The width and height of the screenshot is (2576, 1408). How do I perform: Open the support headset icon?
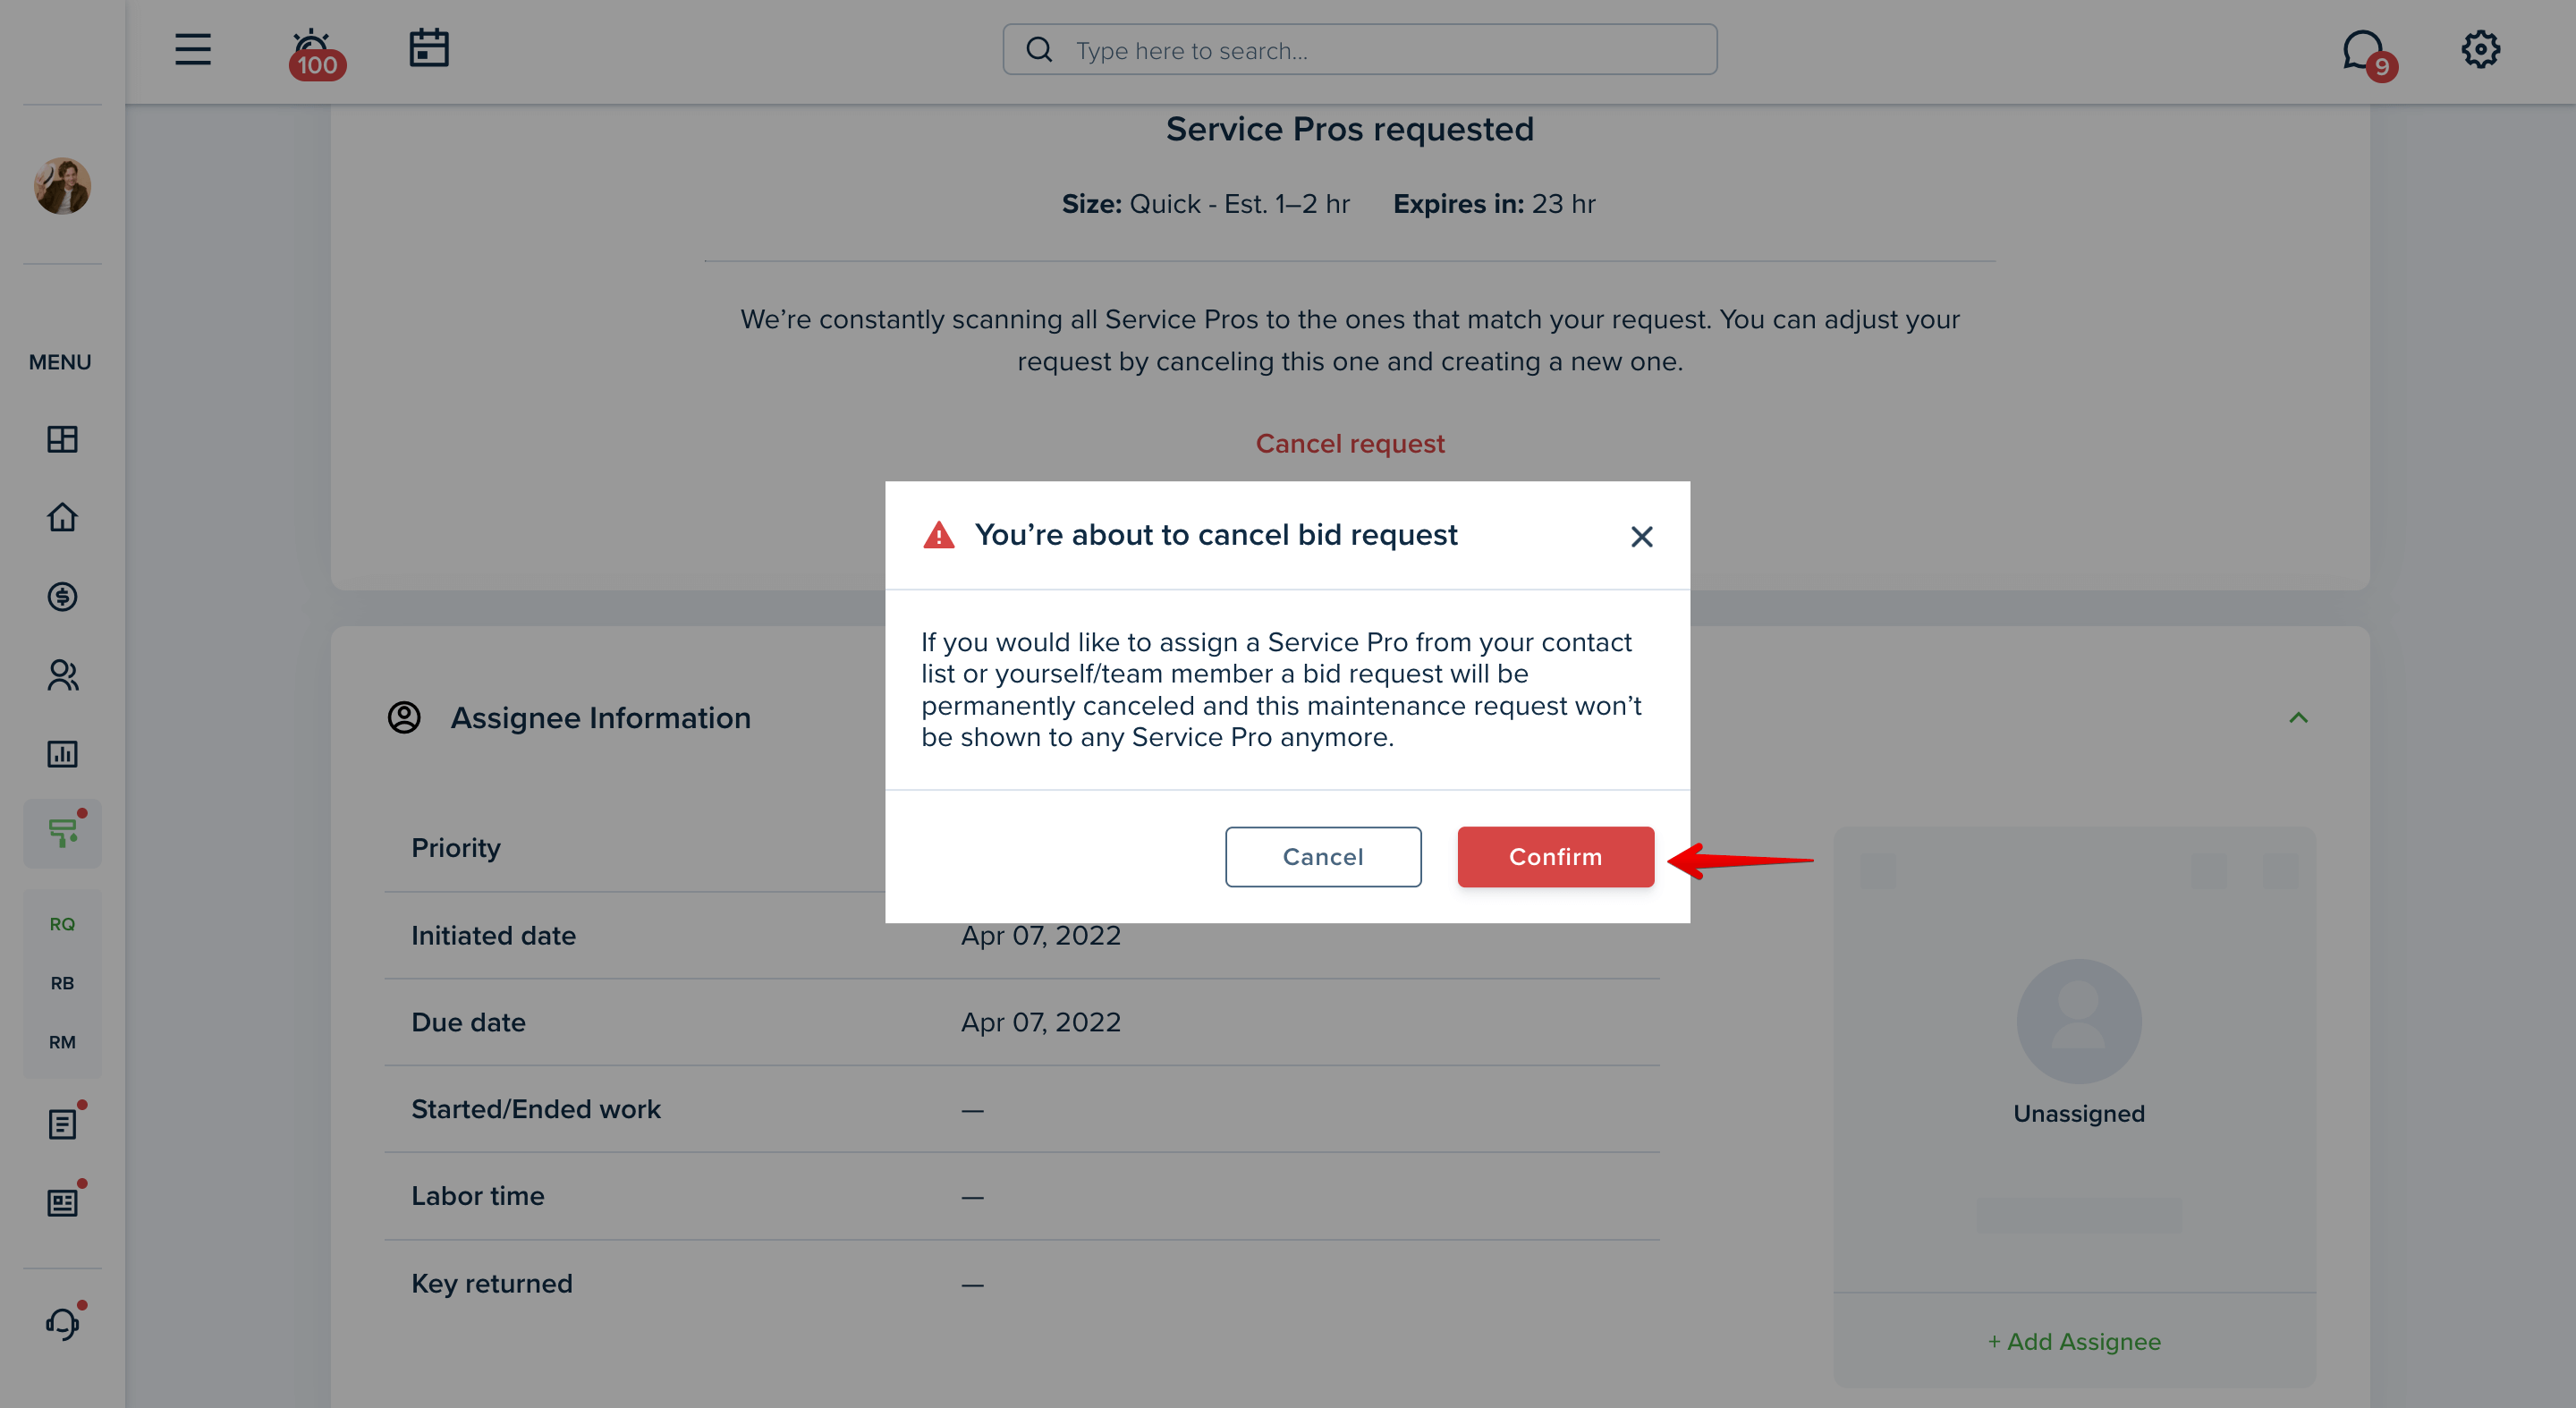point(62,1322)
